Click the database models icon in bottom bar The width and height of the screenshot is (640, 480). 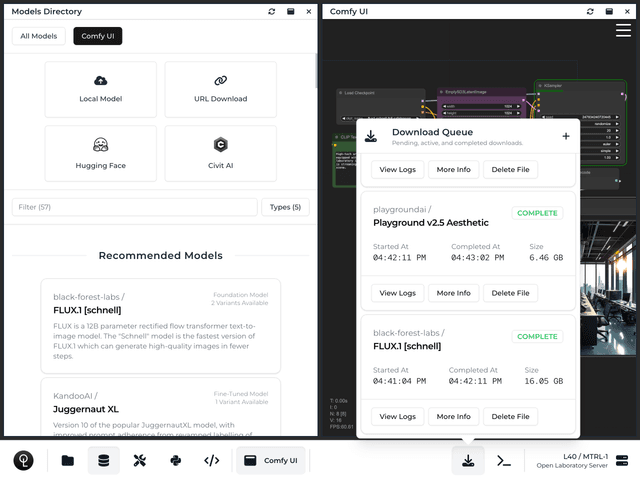[103, 461]
